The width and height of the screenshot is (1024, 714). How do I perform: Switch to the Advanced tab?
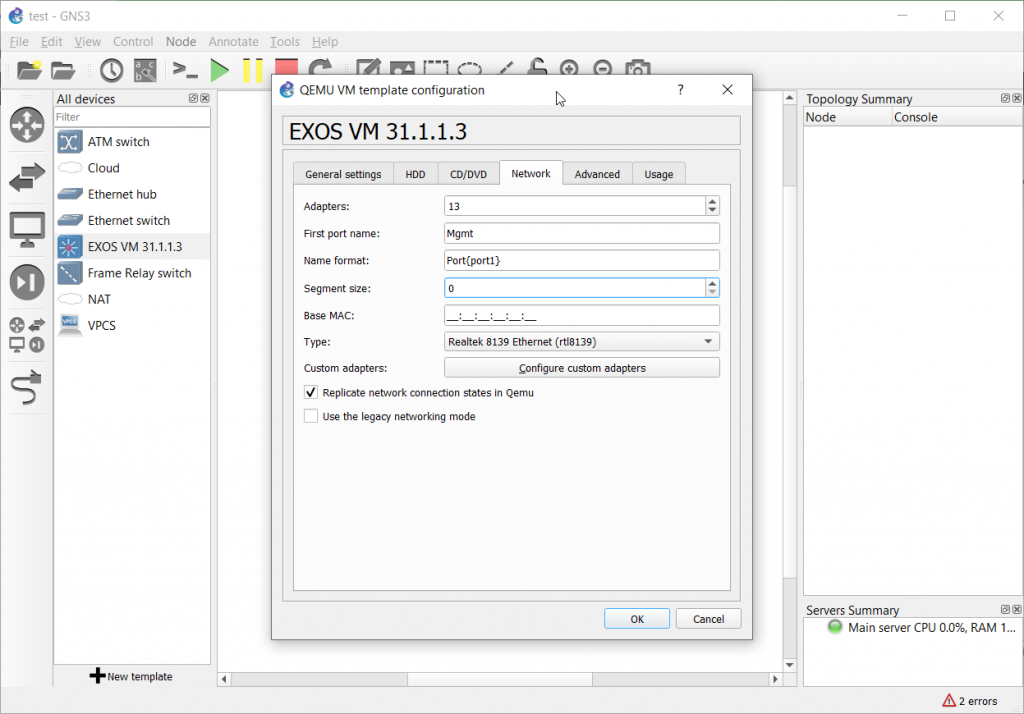[597, 174]
